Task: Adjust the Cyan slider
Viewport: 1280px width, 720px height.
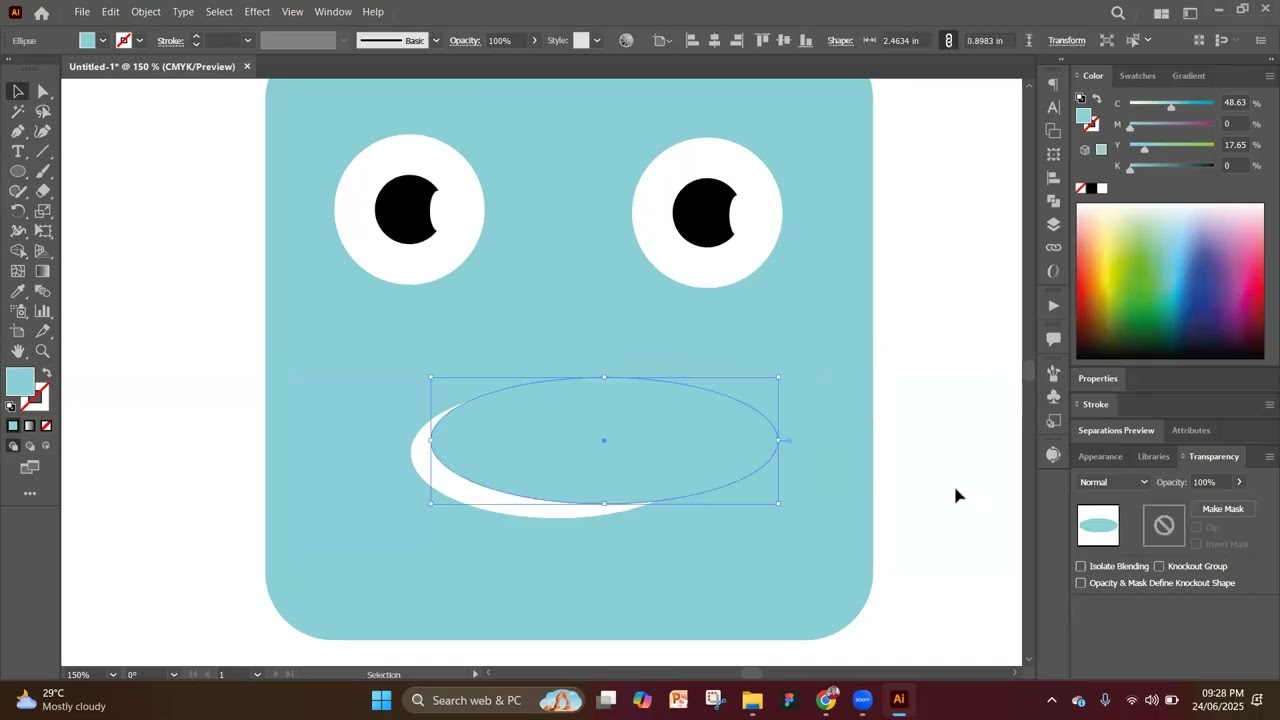Action: pyautogui.click(x=1171, y=106)
